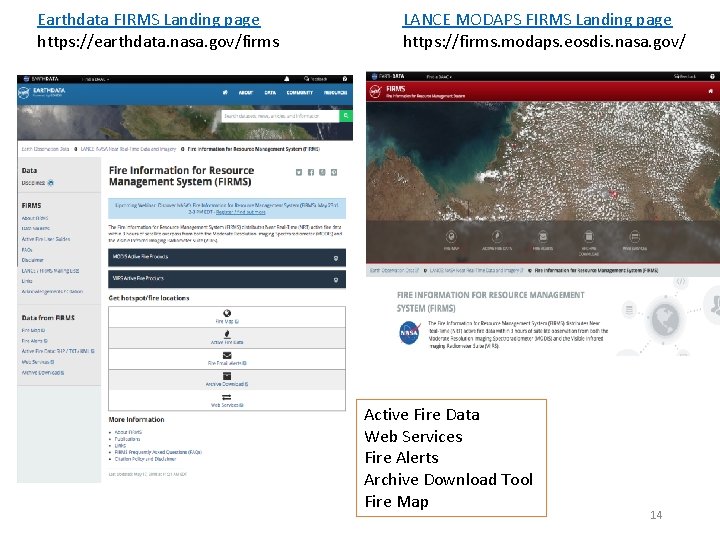
Task: Click the help question-mark icon in the Earthdata top bar
Action: point(345,79)
